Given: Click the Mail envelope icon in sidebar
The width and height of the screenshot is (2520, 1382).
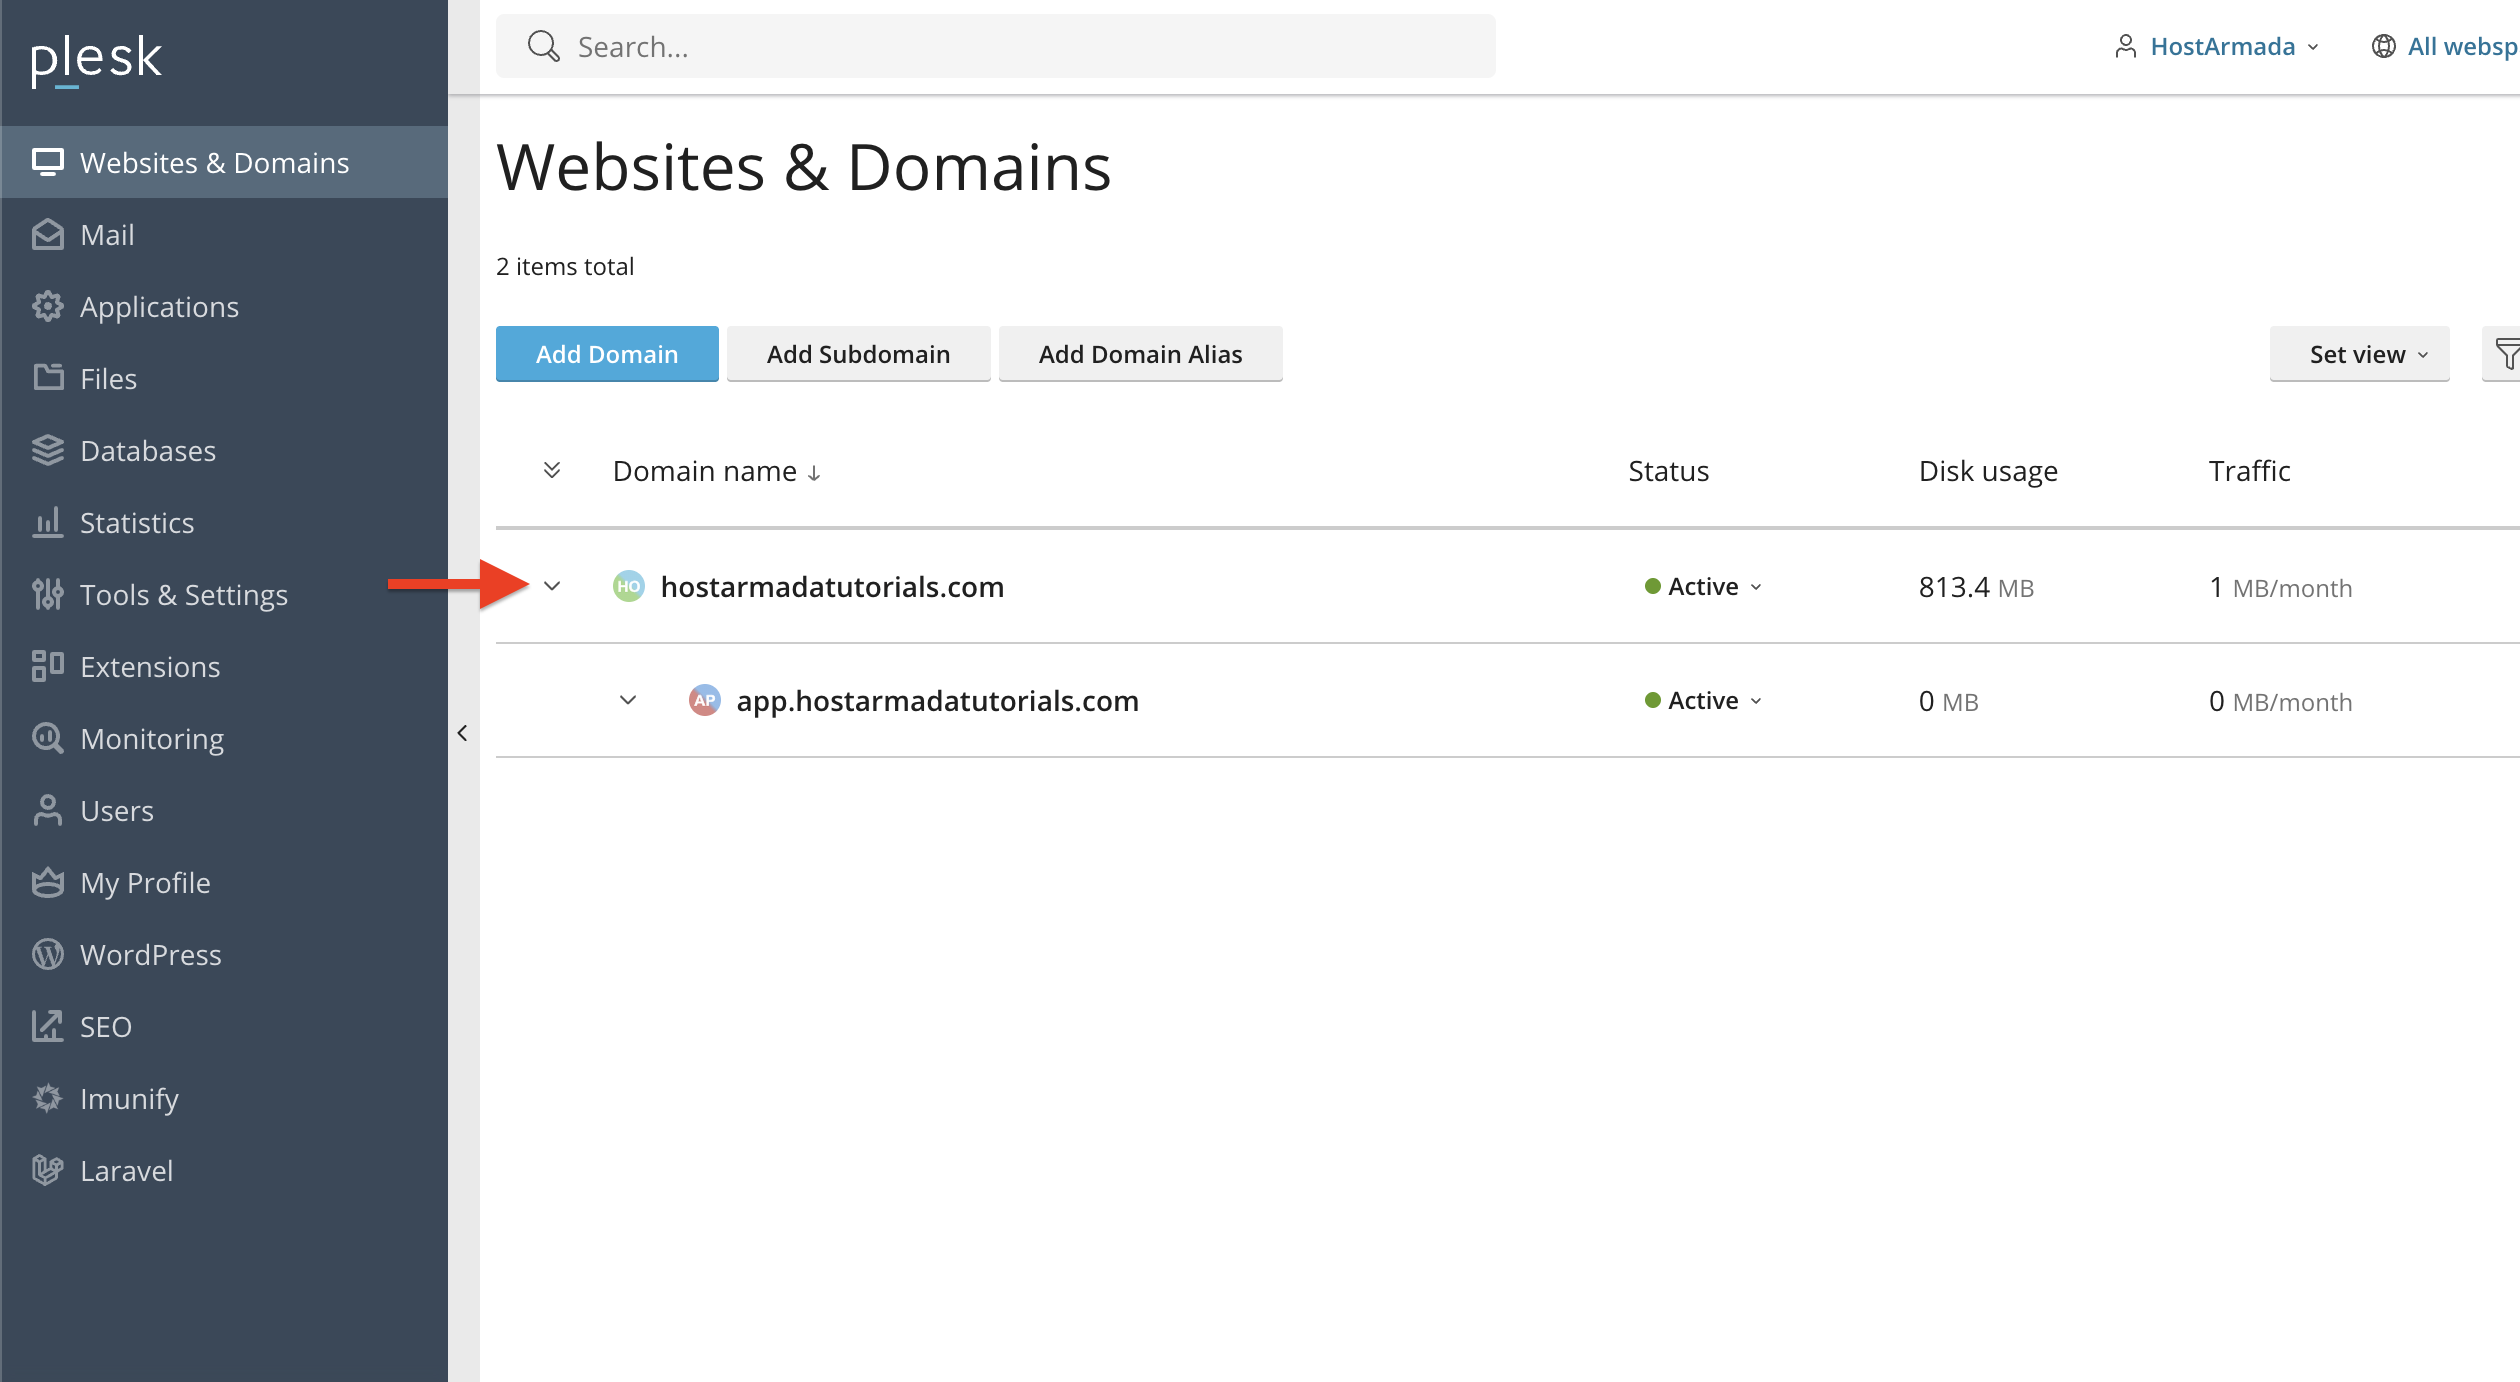Looking at the screenshot, I should (x=47, y=234).
